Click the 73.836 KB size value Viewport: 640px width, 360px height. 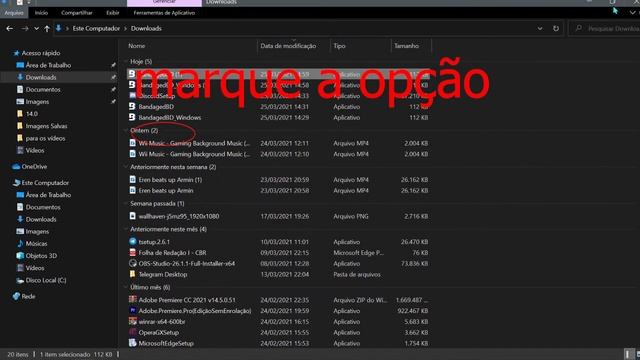[x=414, y=264]
